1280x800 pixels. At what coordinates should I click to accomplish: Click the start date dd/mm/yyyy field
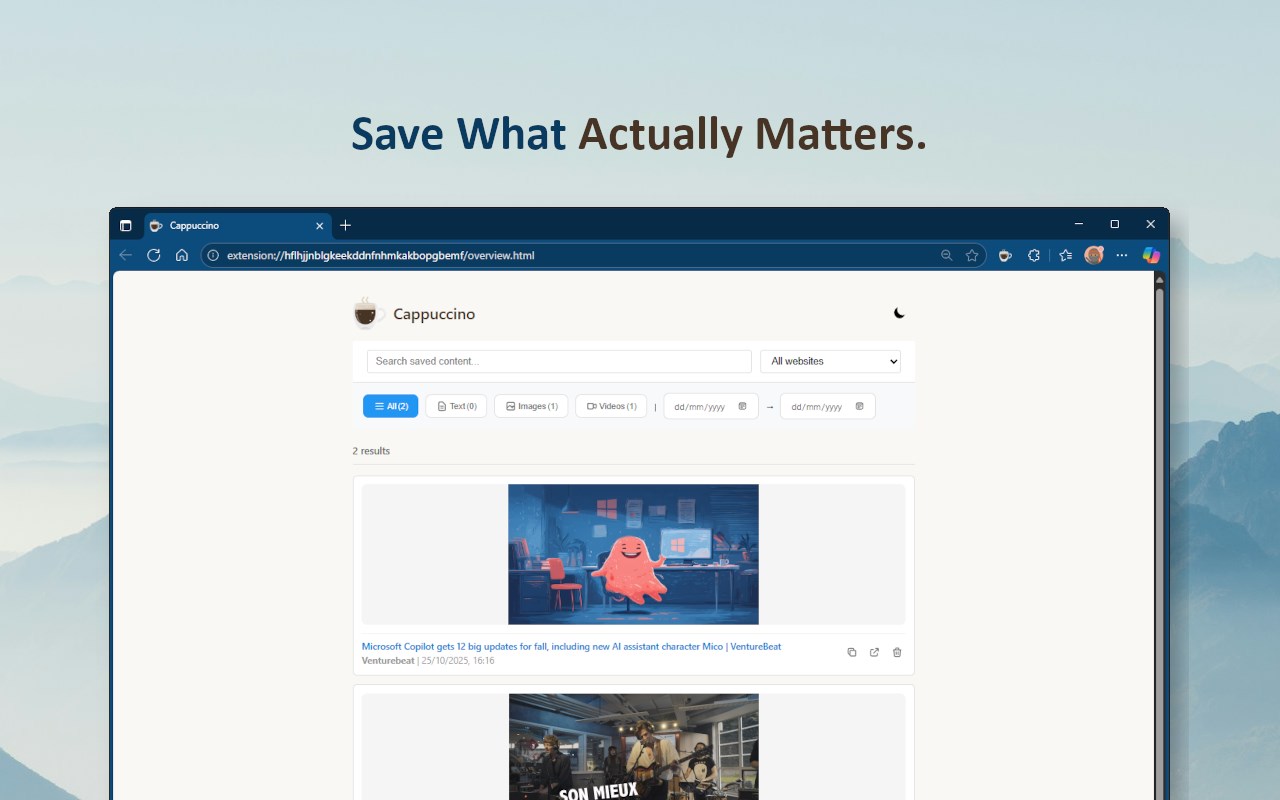pyautogui.click(x=711, y=406)
